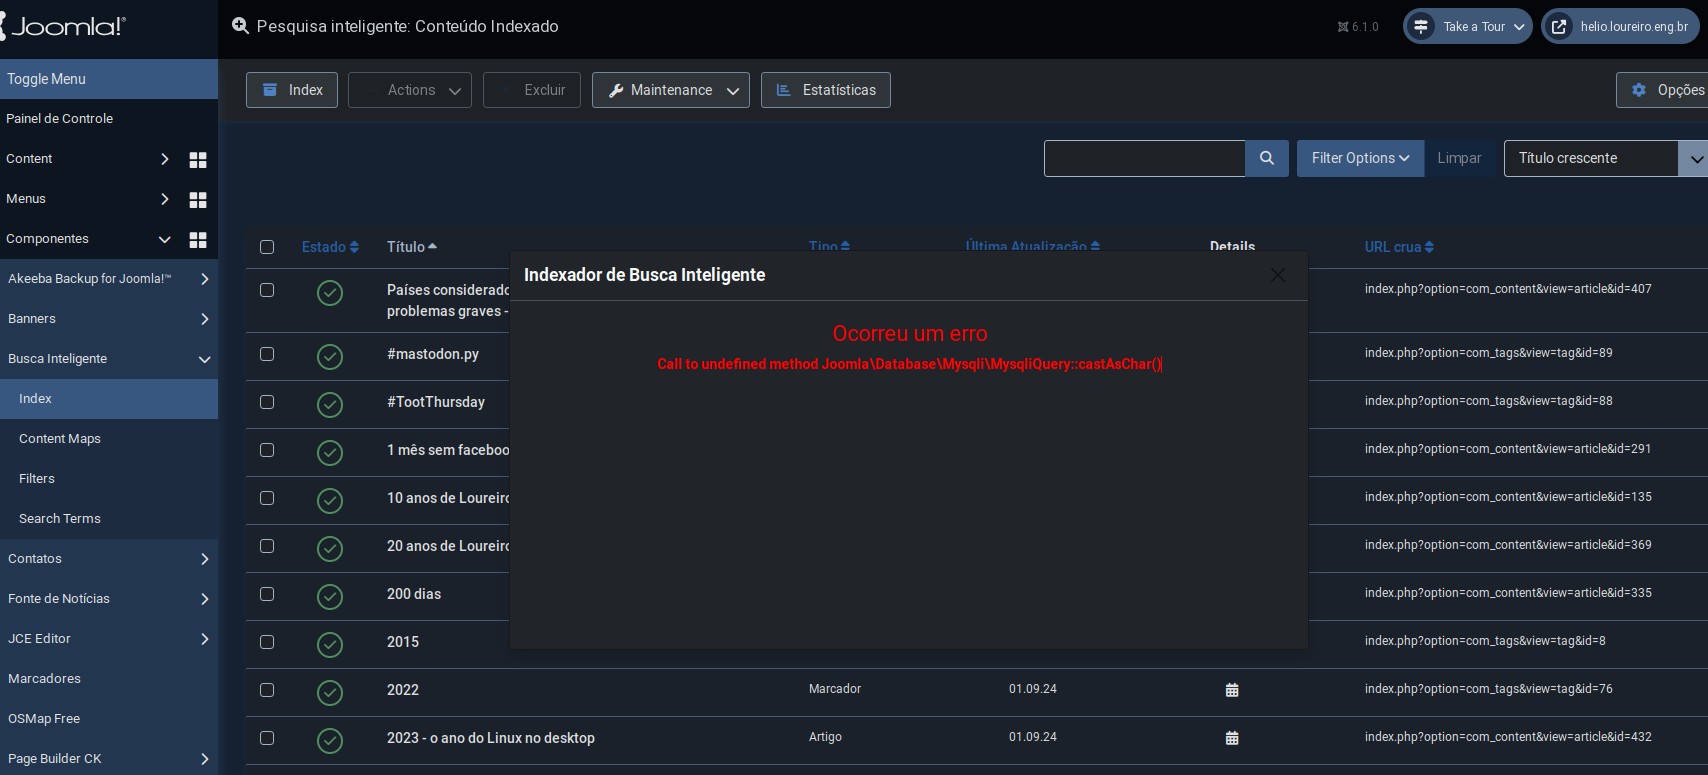Open the Maintenance dropdown

point(670,90)
